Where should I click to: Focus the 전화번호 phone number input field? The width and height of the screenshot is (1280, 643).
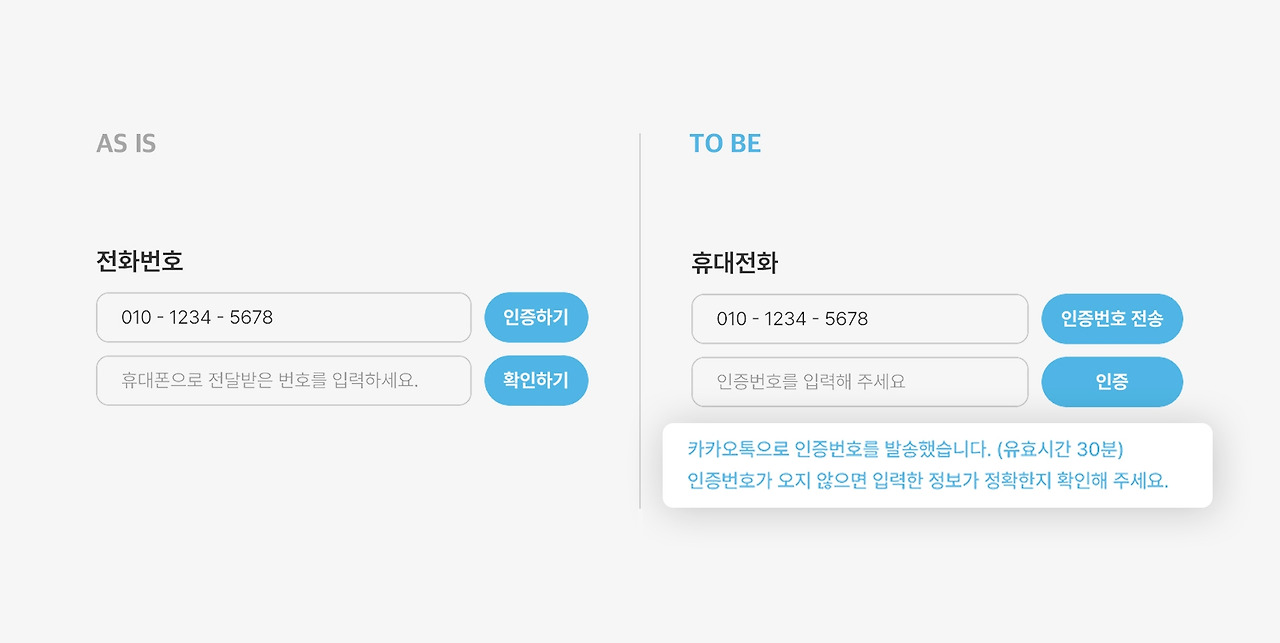(x=284, y=317)
